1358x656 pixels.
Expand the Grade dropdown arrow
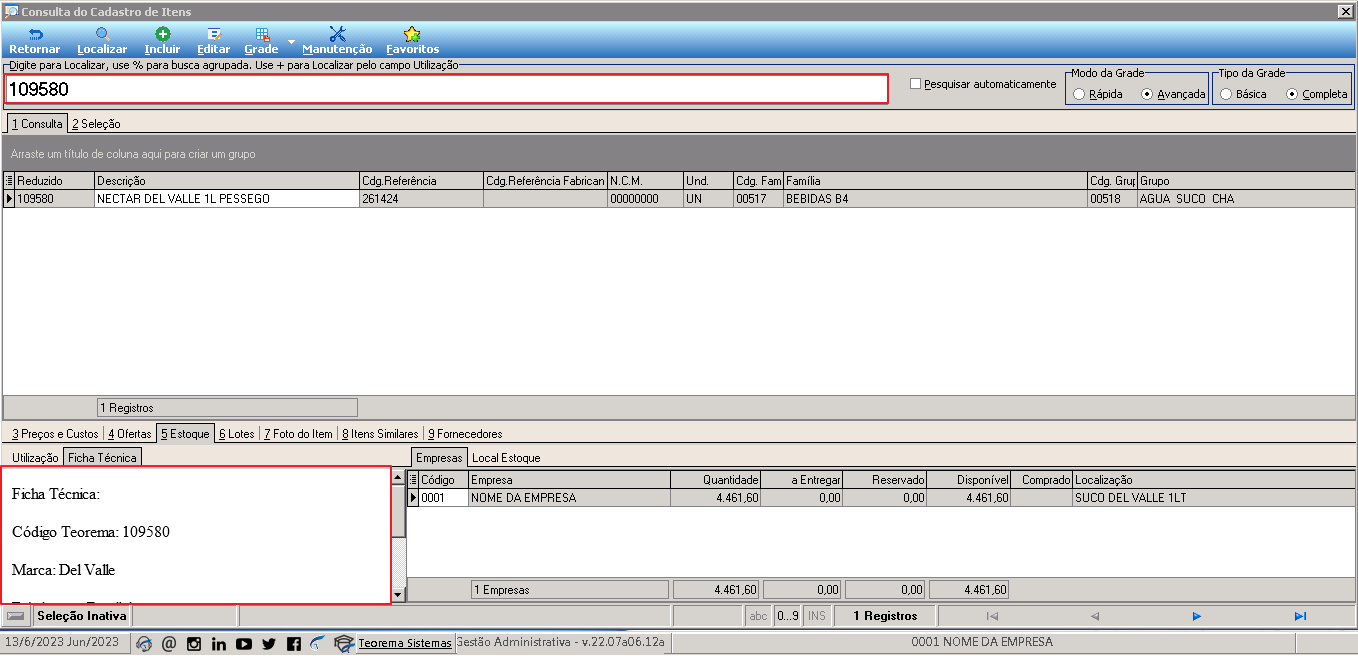pyautogui.click(x=291, y=42)
